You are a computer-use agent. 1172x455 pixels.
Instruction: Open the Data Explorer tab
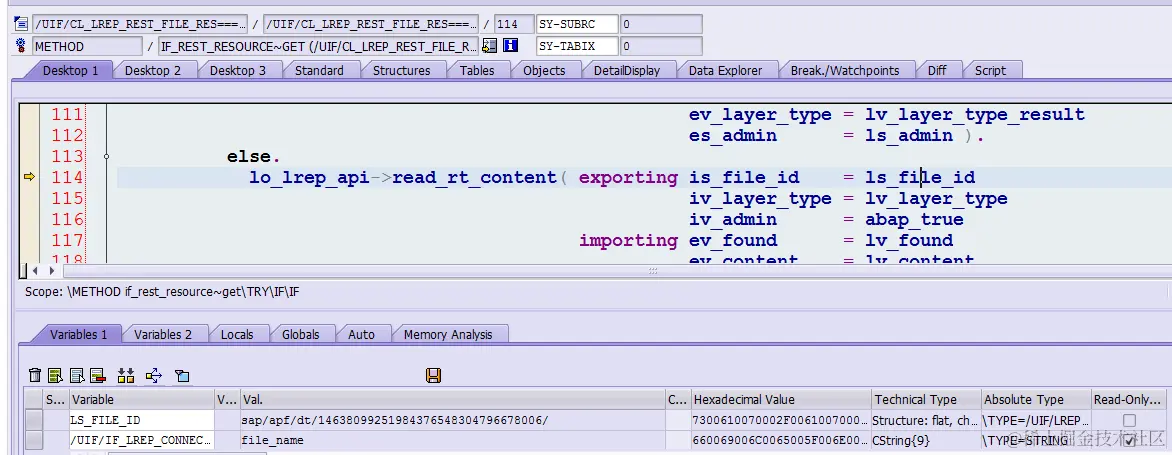point(725,70)
